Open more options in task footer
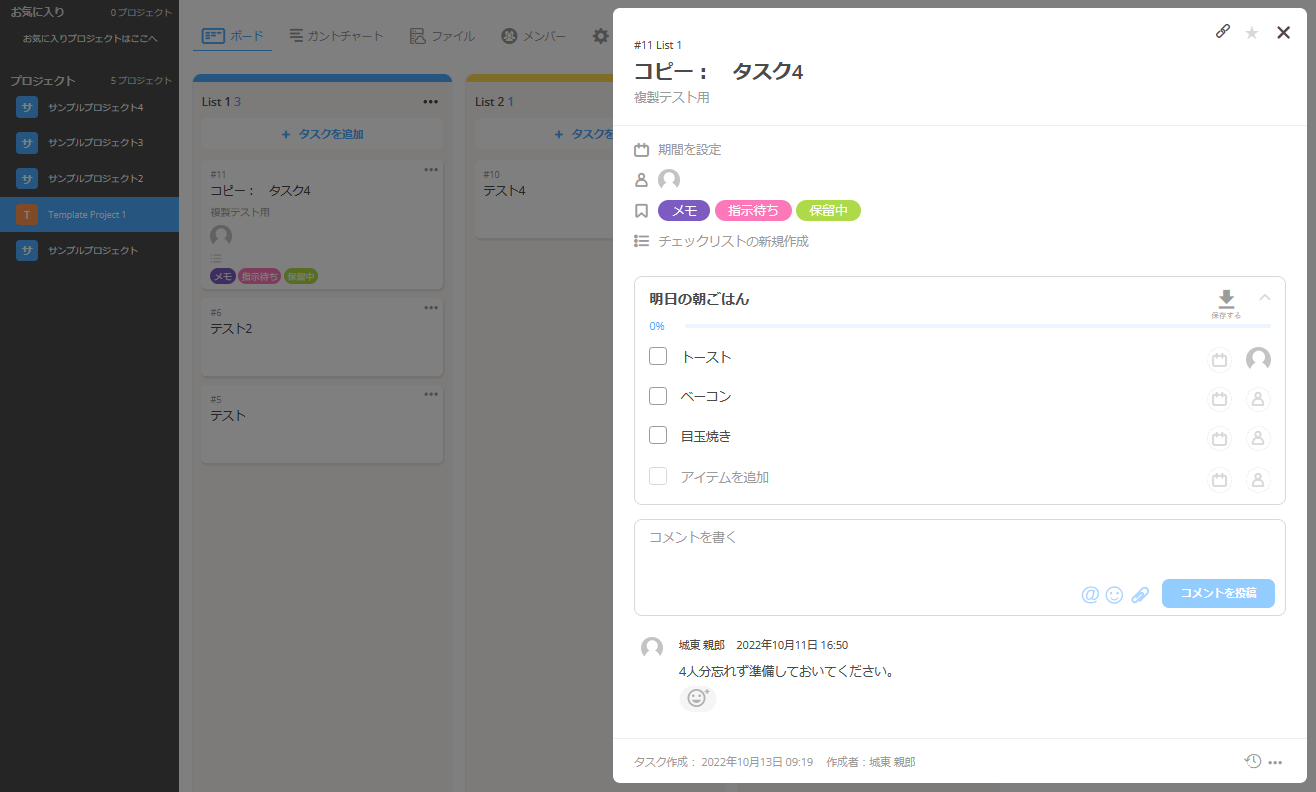The height and width of the screenshot is (792, 1316). point(1275,762)
